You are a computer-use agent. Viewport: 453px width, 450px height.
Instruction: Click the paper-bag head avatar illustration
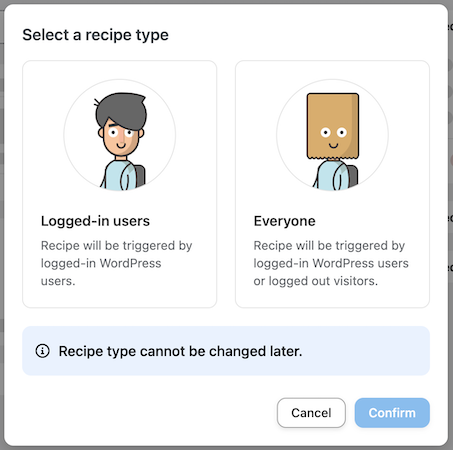tap(332, 135)
